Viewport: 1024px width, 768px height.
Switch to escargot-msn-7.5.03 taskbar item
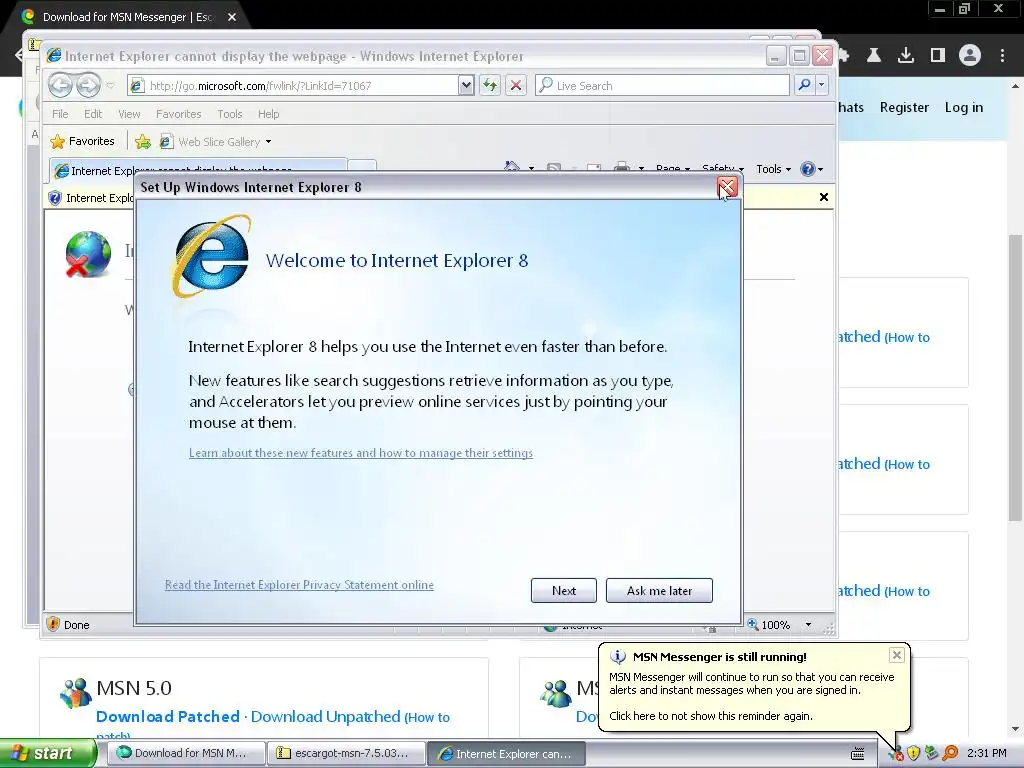(x=346, y=753)
